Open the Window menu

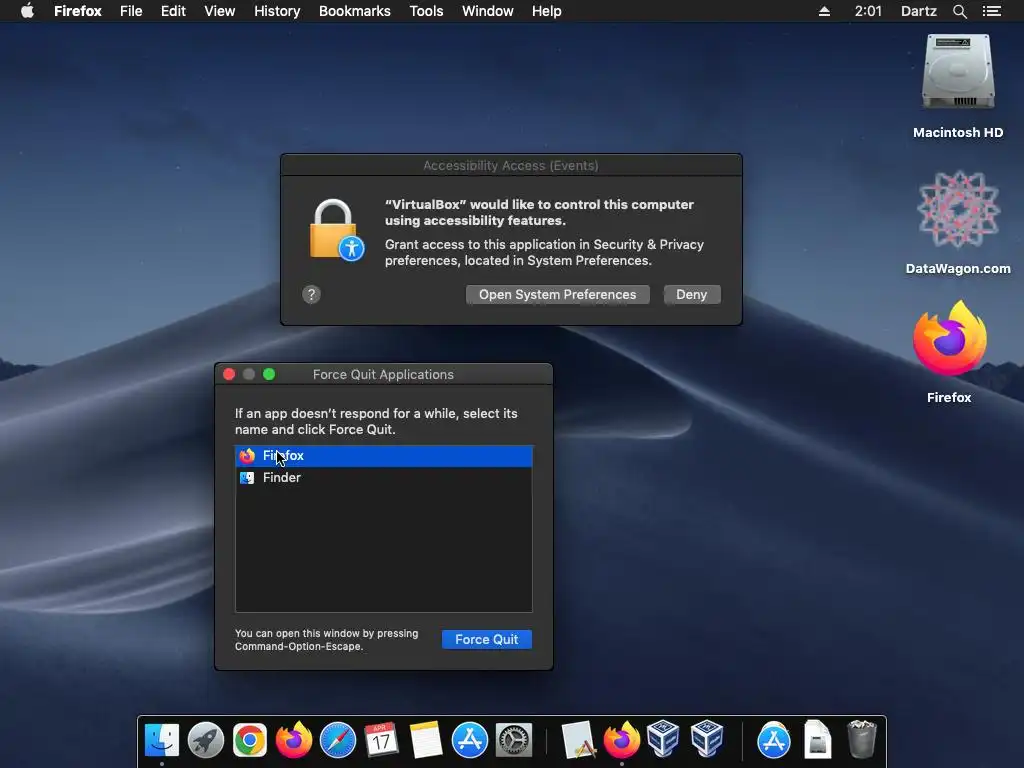tap(488, 11)
